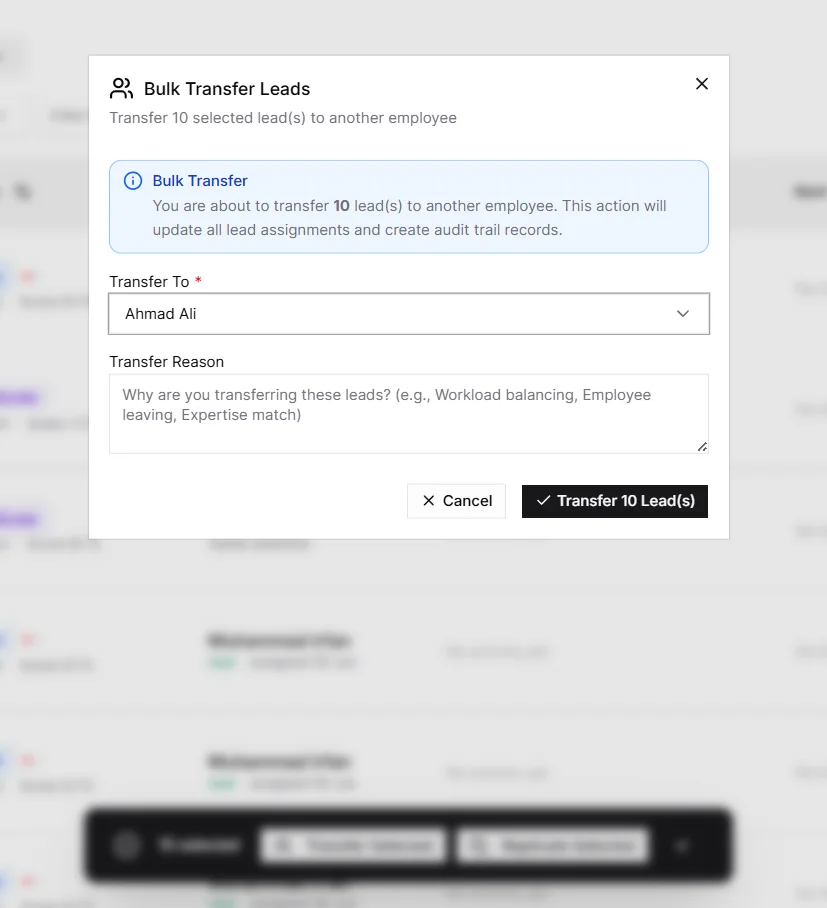Click the text area resize handle
This screenshot has height=908, width=827.
pyautogui.click(x=702, y=446)
